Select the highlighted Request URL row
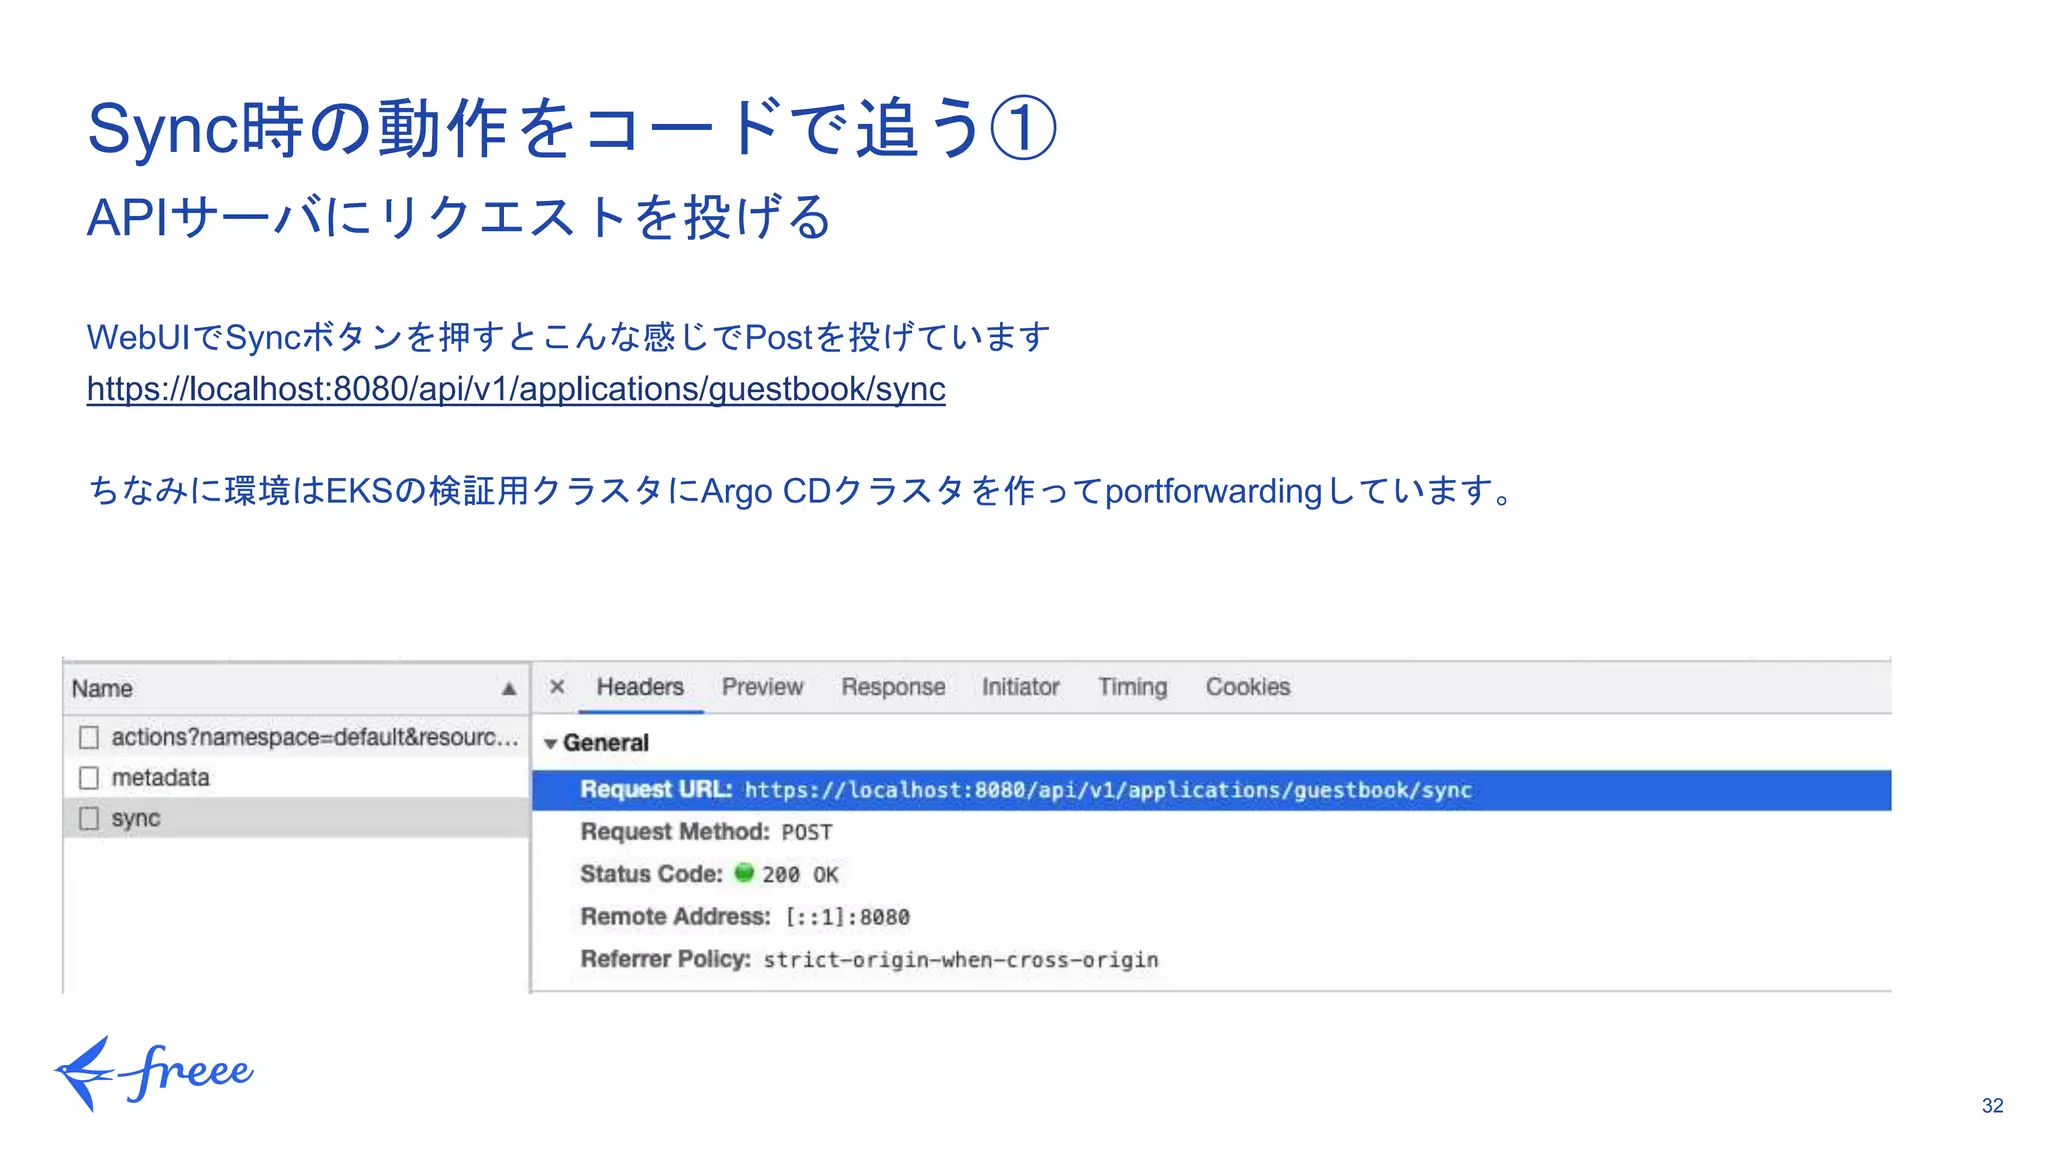The height and width of the screenshot is (1152, 2048). tap(1211, 790)
